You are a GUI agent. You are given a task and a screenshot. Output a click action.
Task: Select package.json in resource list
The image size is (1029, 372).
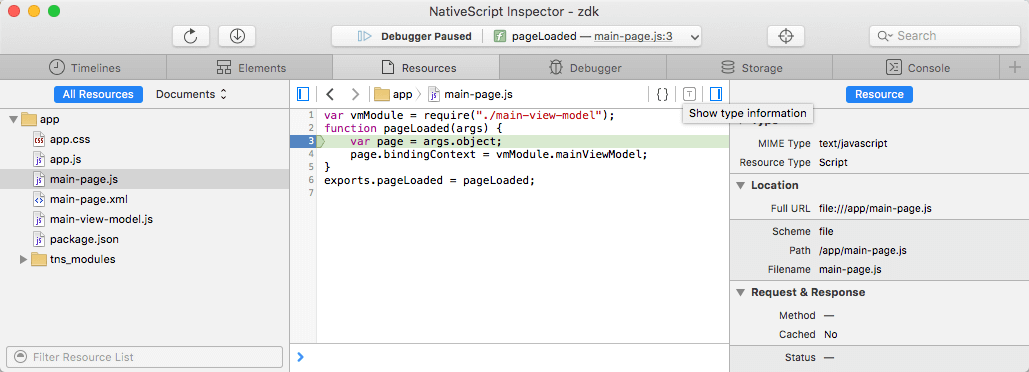point(144,239)
